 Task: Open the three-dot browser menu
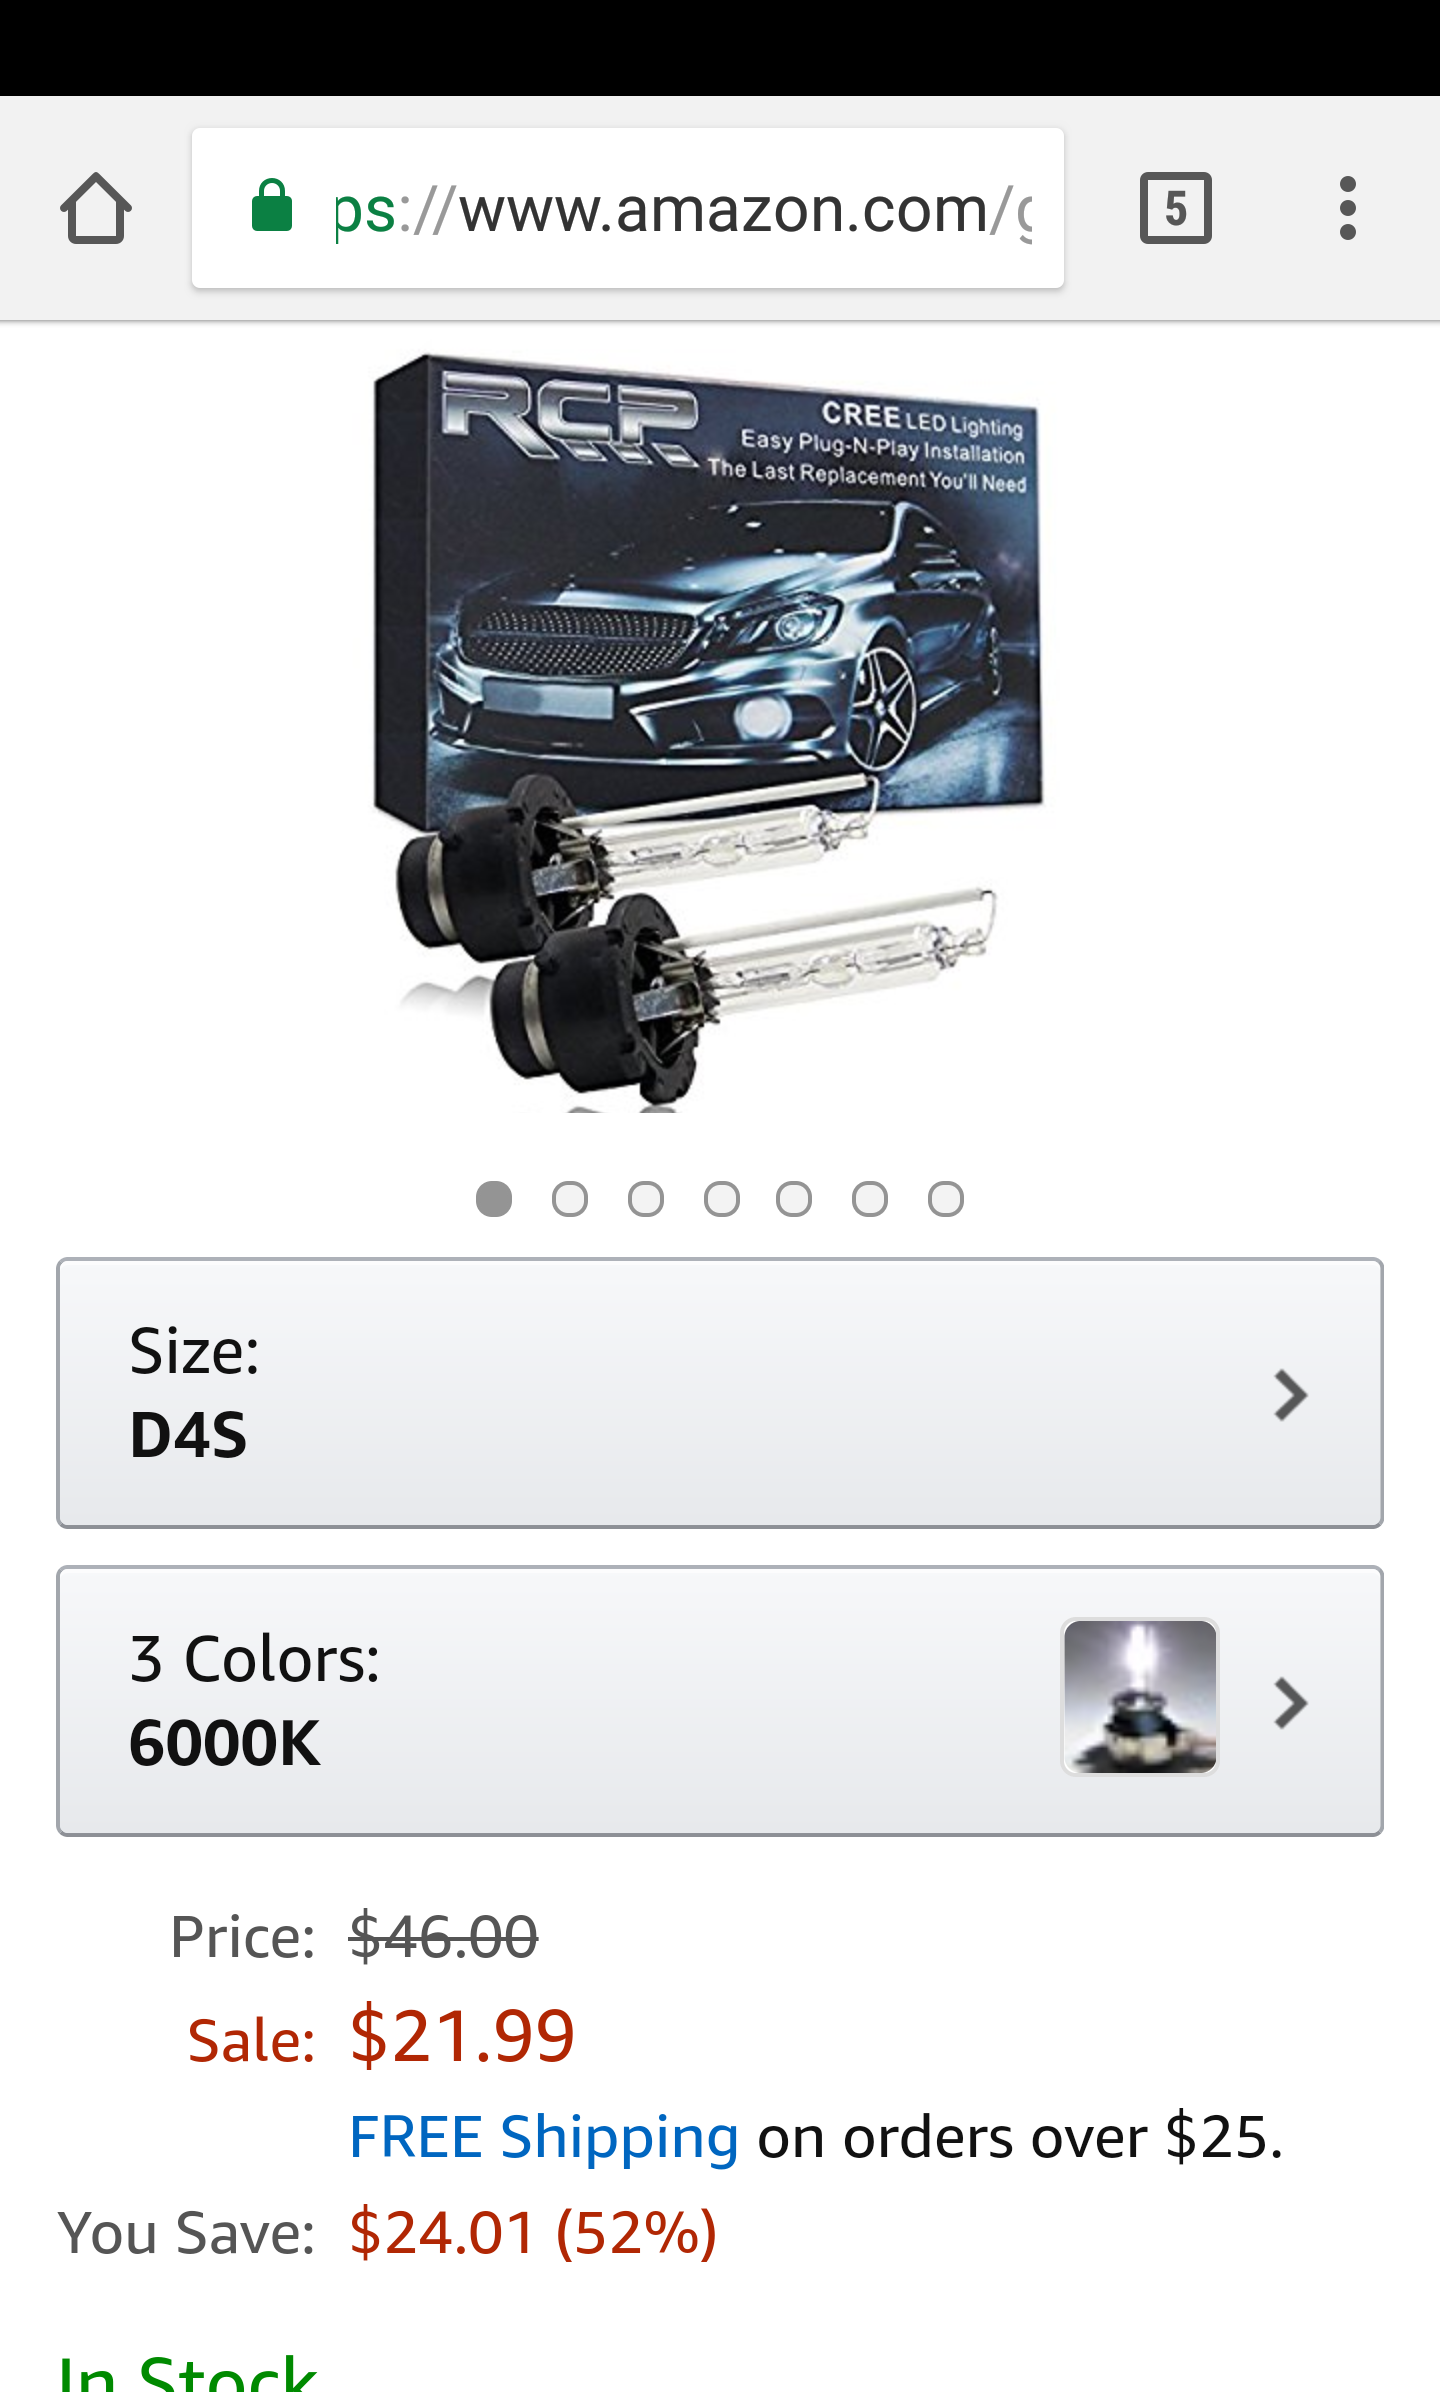[1347, 208]
